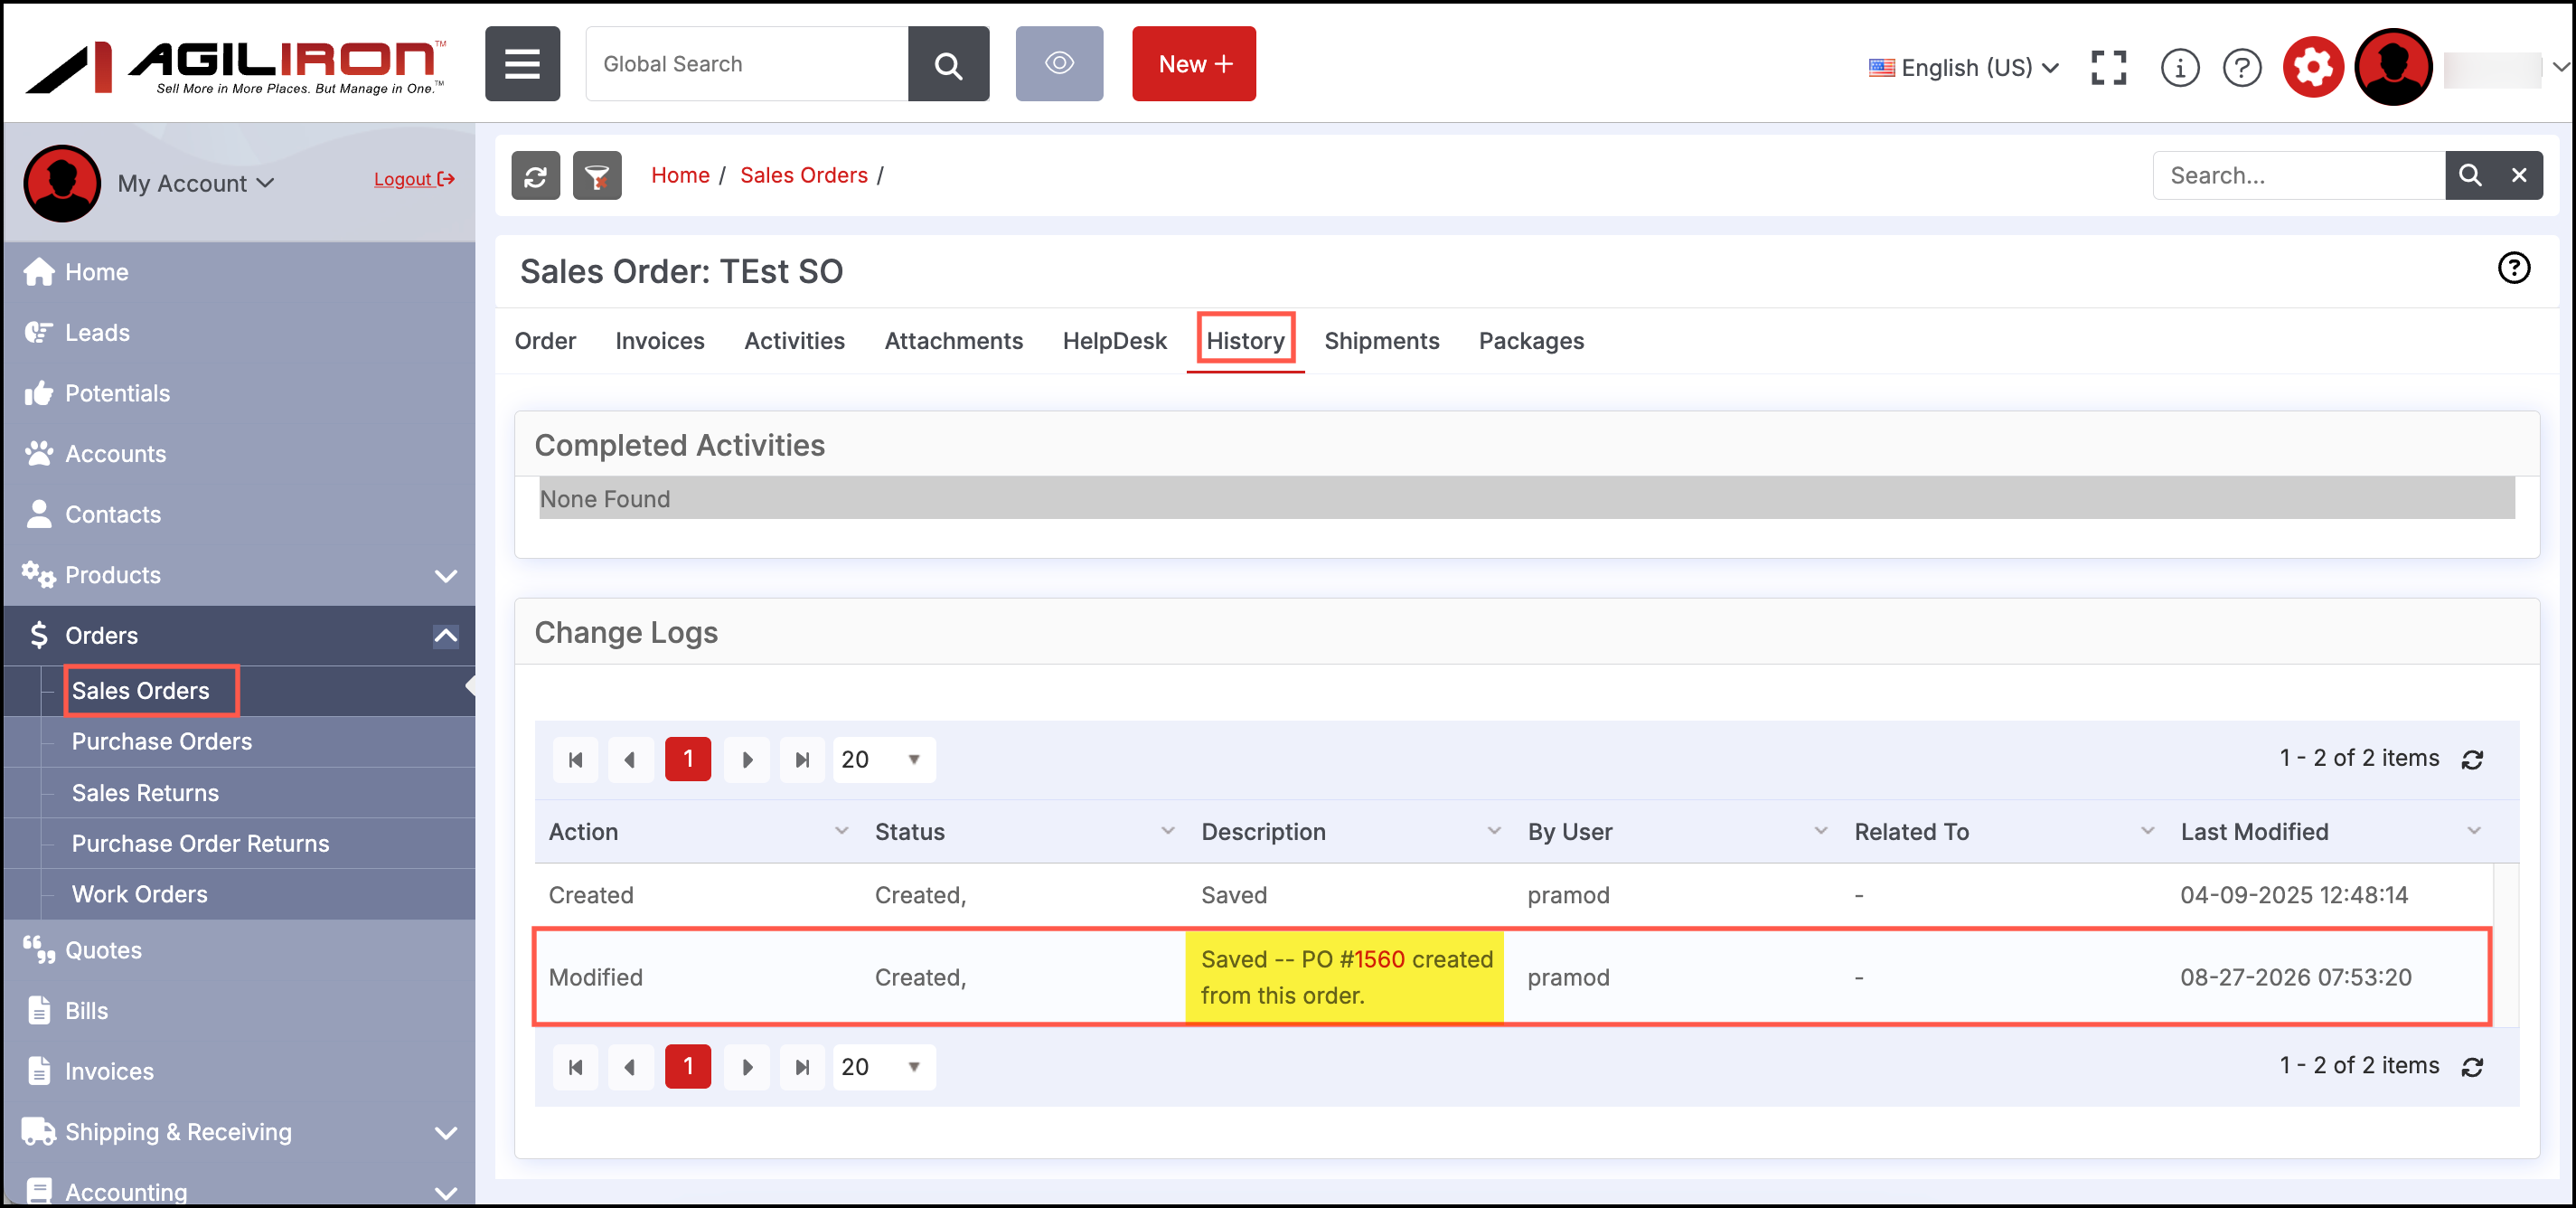The image size is (2576, 1208).
Task: Switch to the Invoices tab
Action: pyautogui.click(x=659, y=341)
